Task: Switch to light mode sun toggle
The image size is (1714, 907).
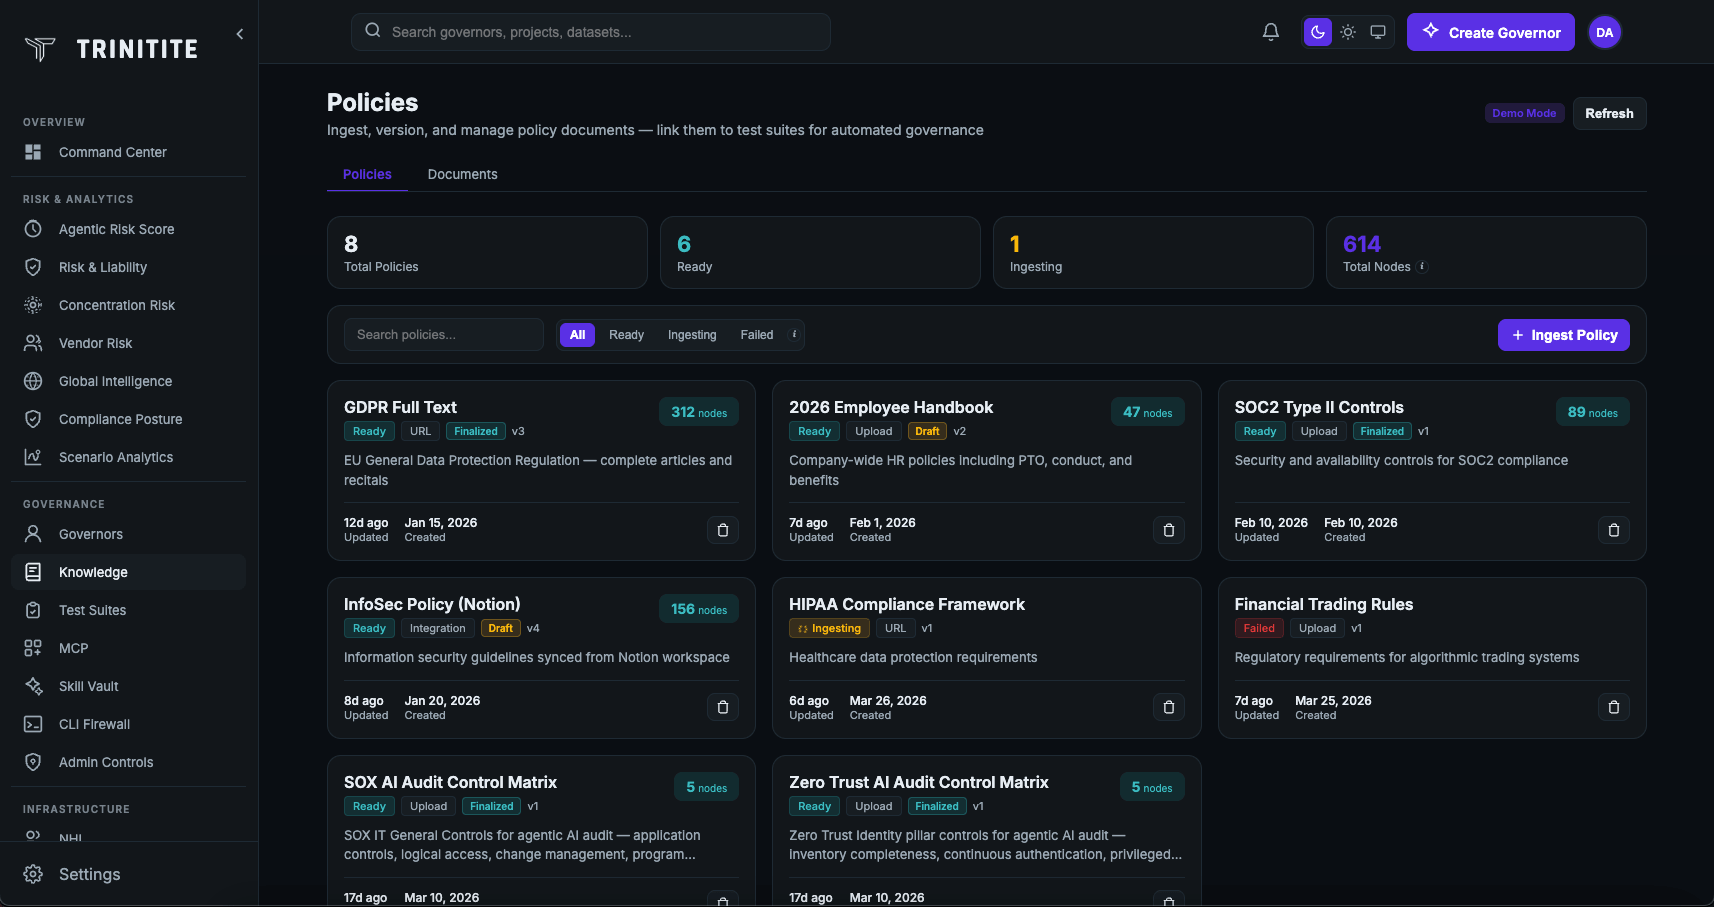Action: [x=1348, y=32]
